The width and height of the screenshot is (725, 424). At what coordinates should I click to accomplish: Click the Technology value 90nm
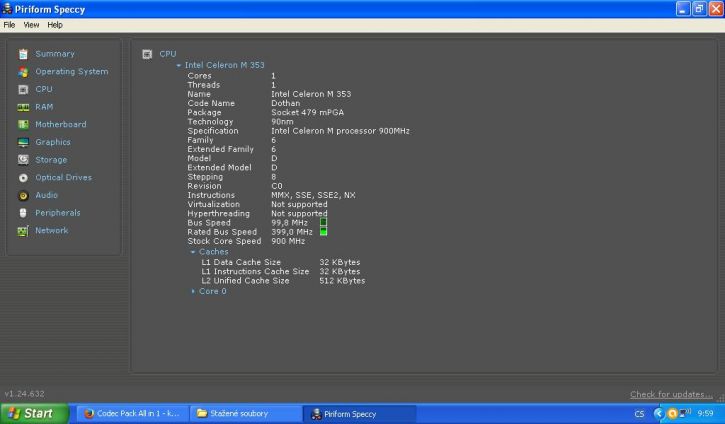tap(282, 122)
